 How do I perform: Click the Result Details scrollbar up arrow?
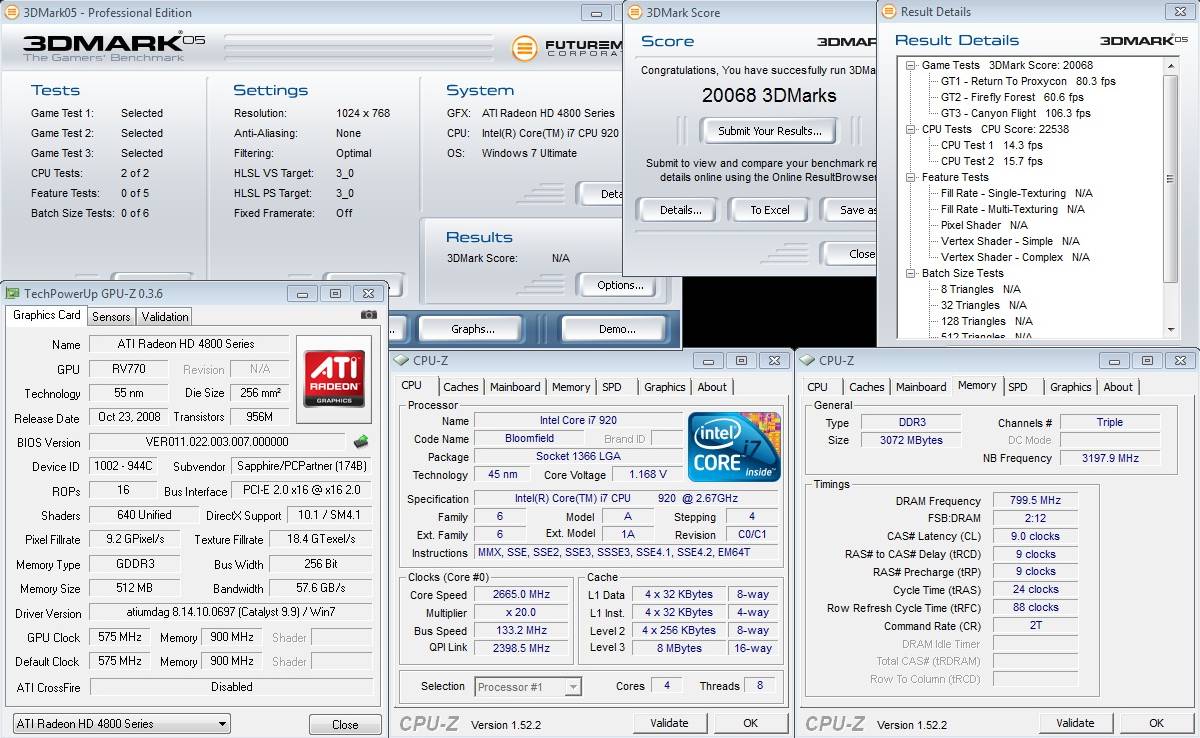click(x=1171, y=66)
